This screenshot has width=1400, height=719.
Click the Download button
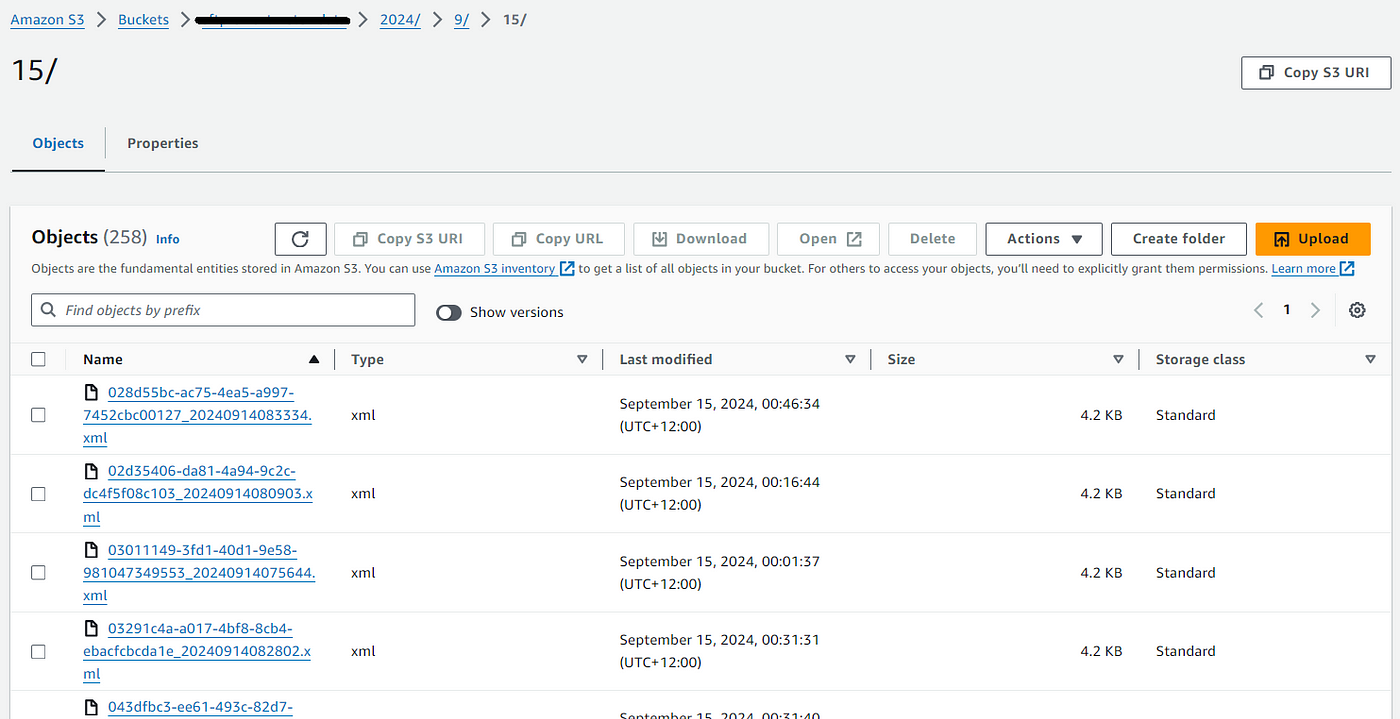tap(701, 239)
